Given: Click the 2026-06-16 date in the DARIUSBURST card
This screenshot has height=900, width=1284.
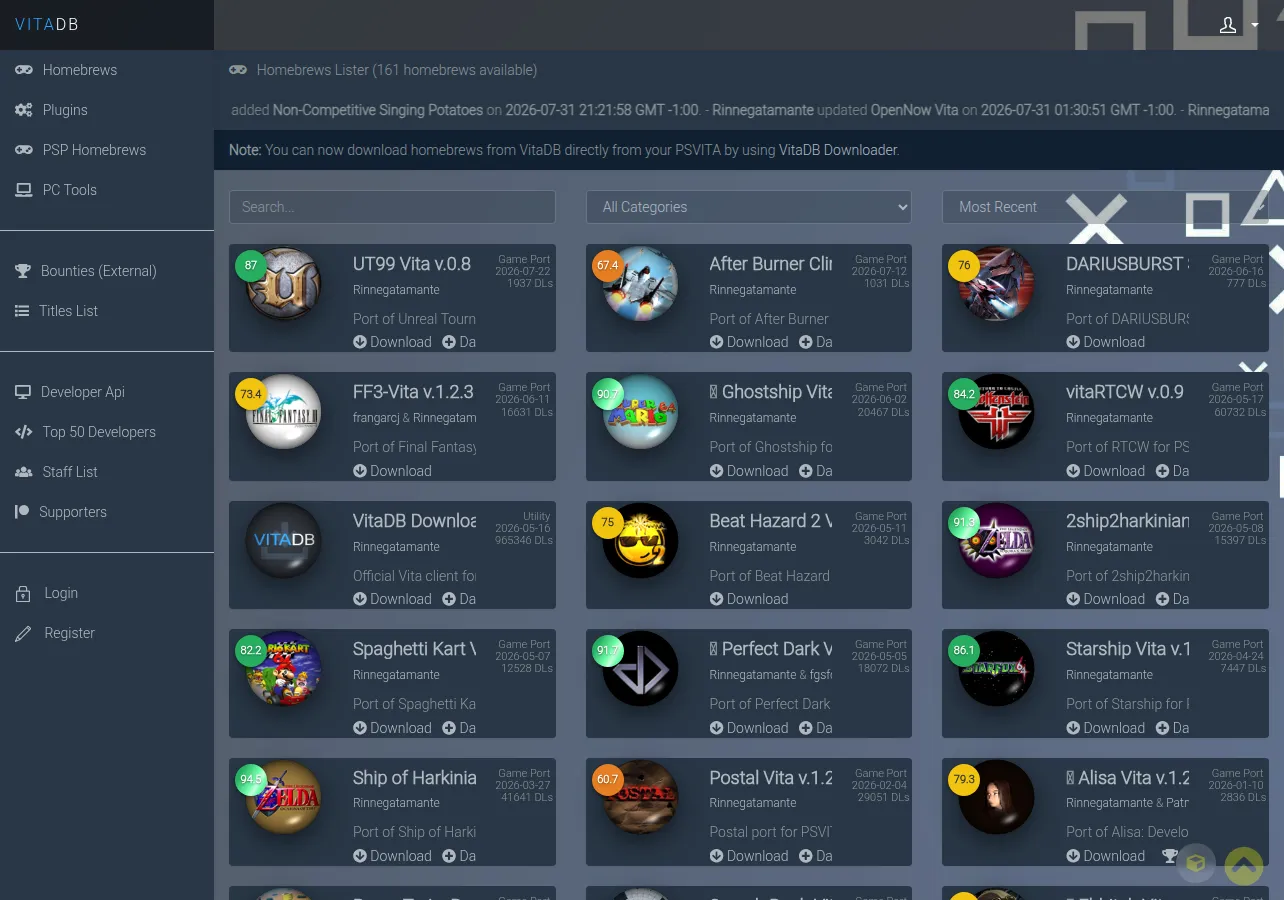Looking at the screenshot, I should click(1236, 271).
